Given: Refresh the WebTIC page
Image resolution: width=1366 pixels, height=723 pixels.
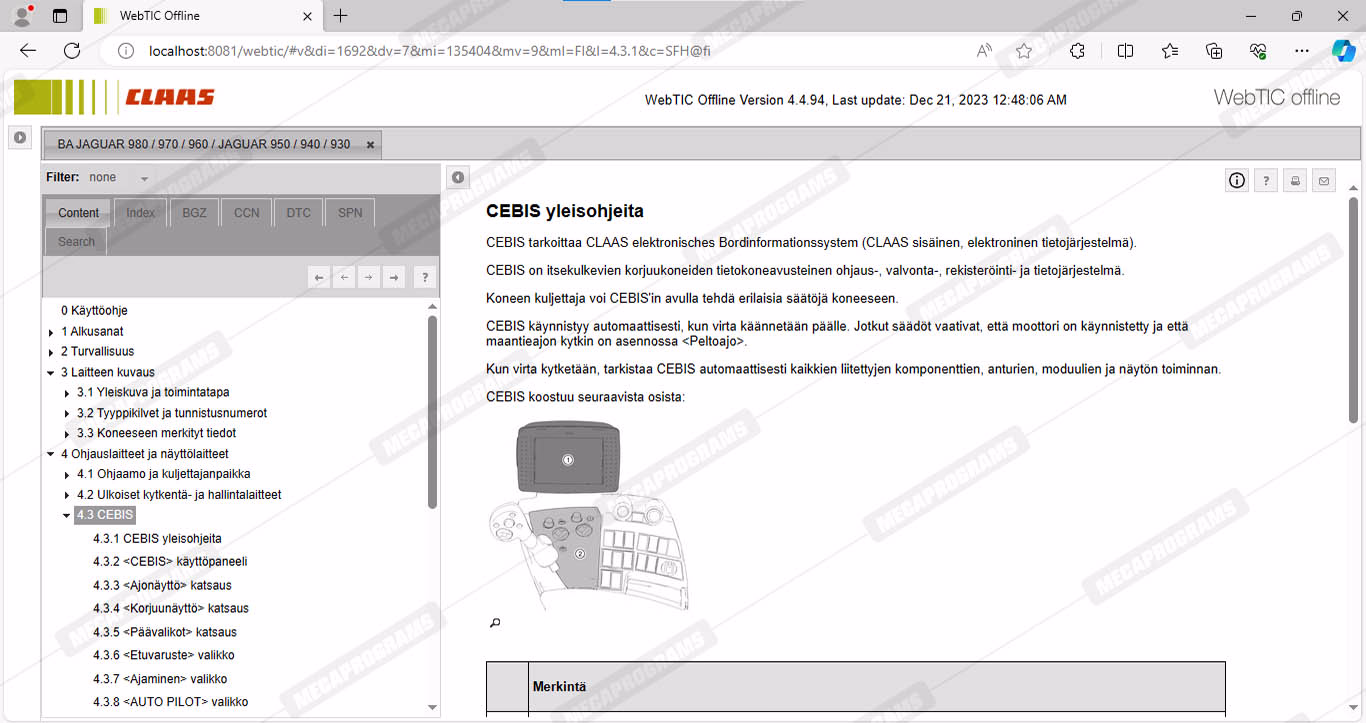Looking at the screenshot, I should tap(72, 51).
